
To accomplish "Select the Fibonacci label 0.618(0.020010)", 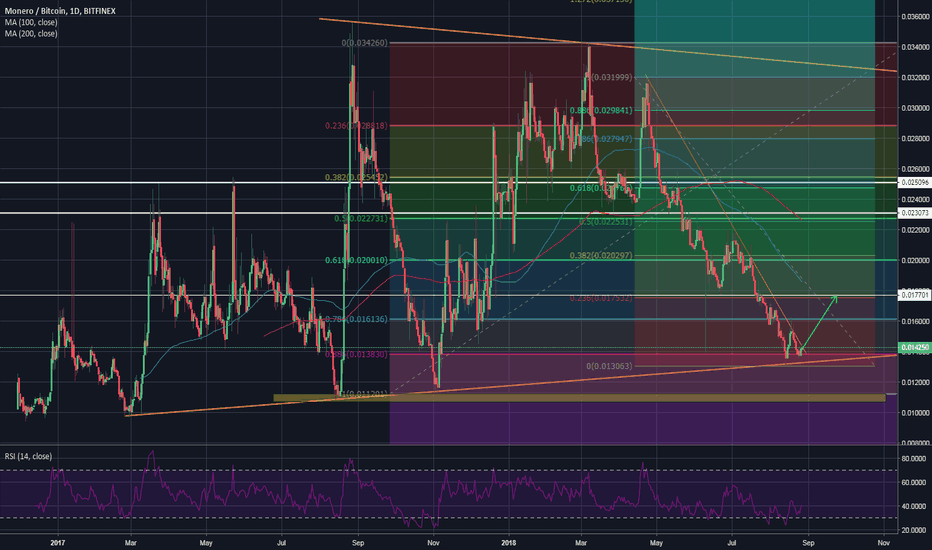I will 356,260.
